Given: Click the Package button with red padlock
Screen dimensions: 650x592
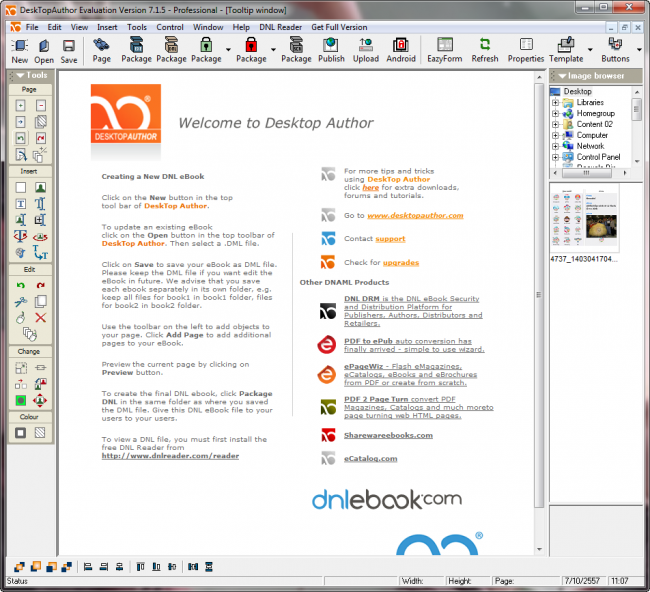Looking at the screenshot, I should point(251,50).
